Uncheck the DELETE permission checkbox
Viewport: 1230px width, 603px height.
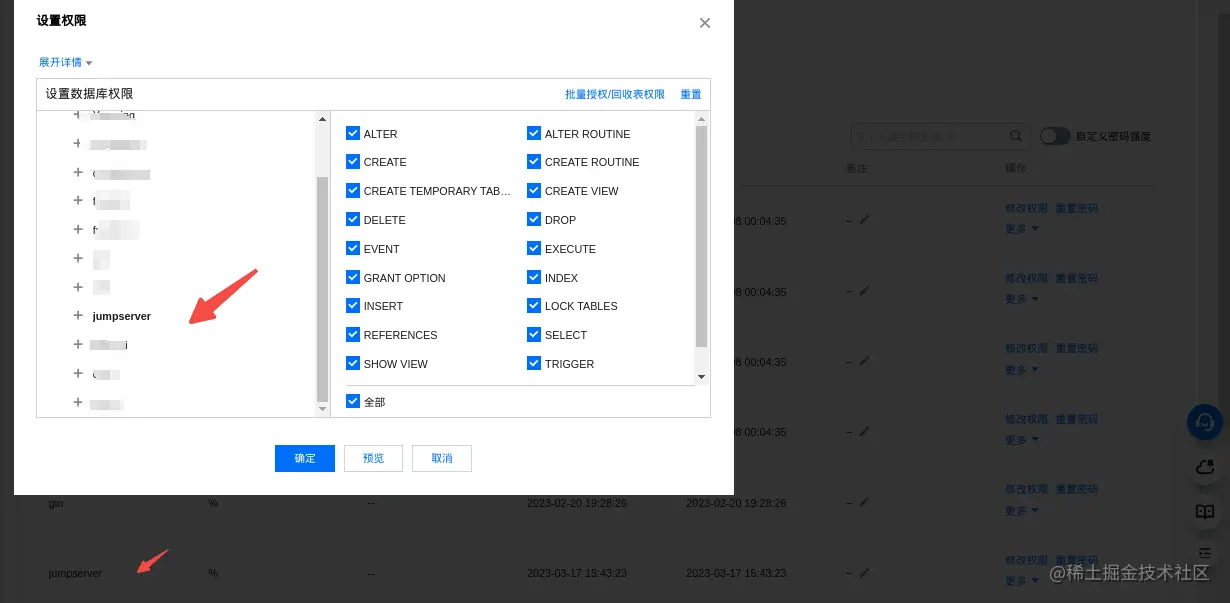[x=353, y=220]
